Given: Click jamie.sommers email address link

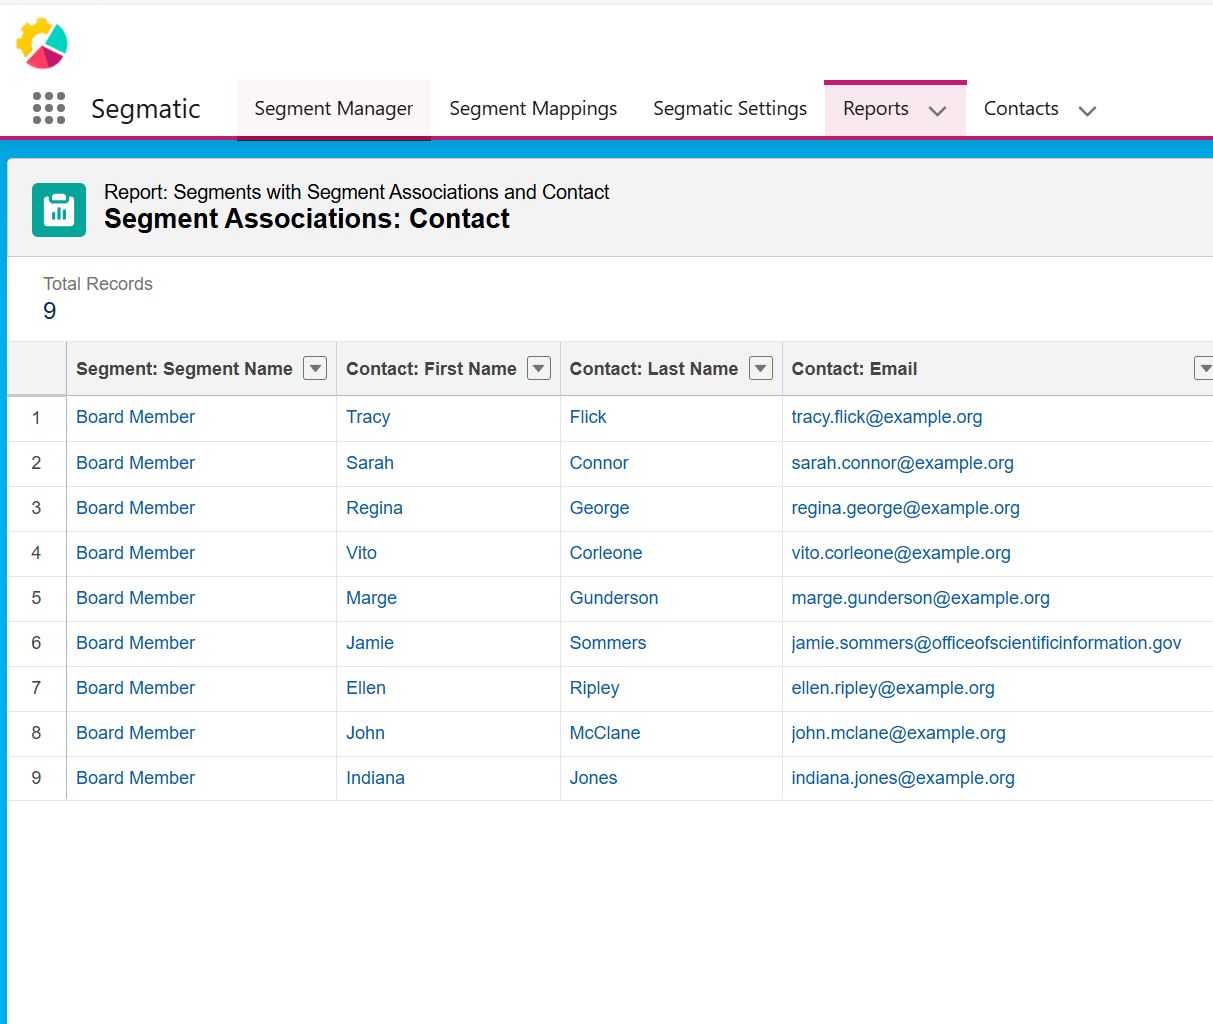Looking at the screenshot, I should tap(986, 643).
